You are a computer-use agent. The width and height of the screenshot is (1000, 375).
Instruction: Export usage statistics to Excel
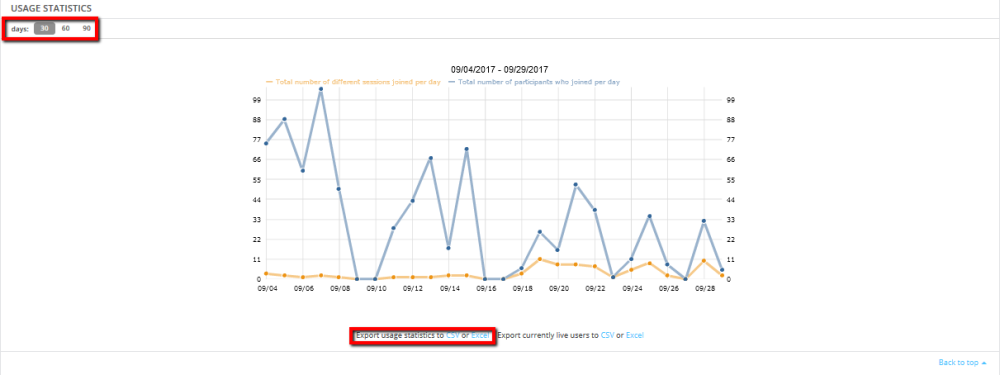point(480,335)
